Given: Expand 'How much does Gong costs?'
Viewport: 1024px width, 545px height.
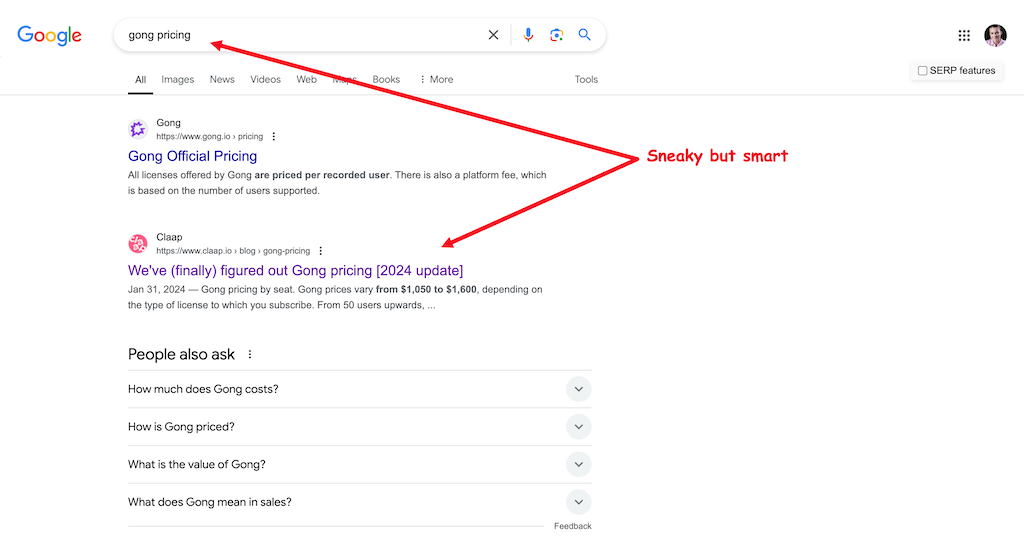Looking at the screenshot, I should [359, 389].
